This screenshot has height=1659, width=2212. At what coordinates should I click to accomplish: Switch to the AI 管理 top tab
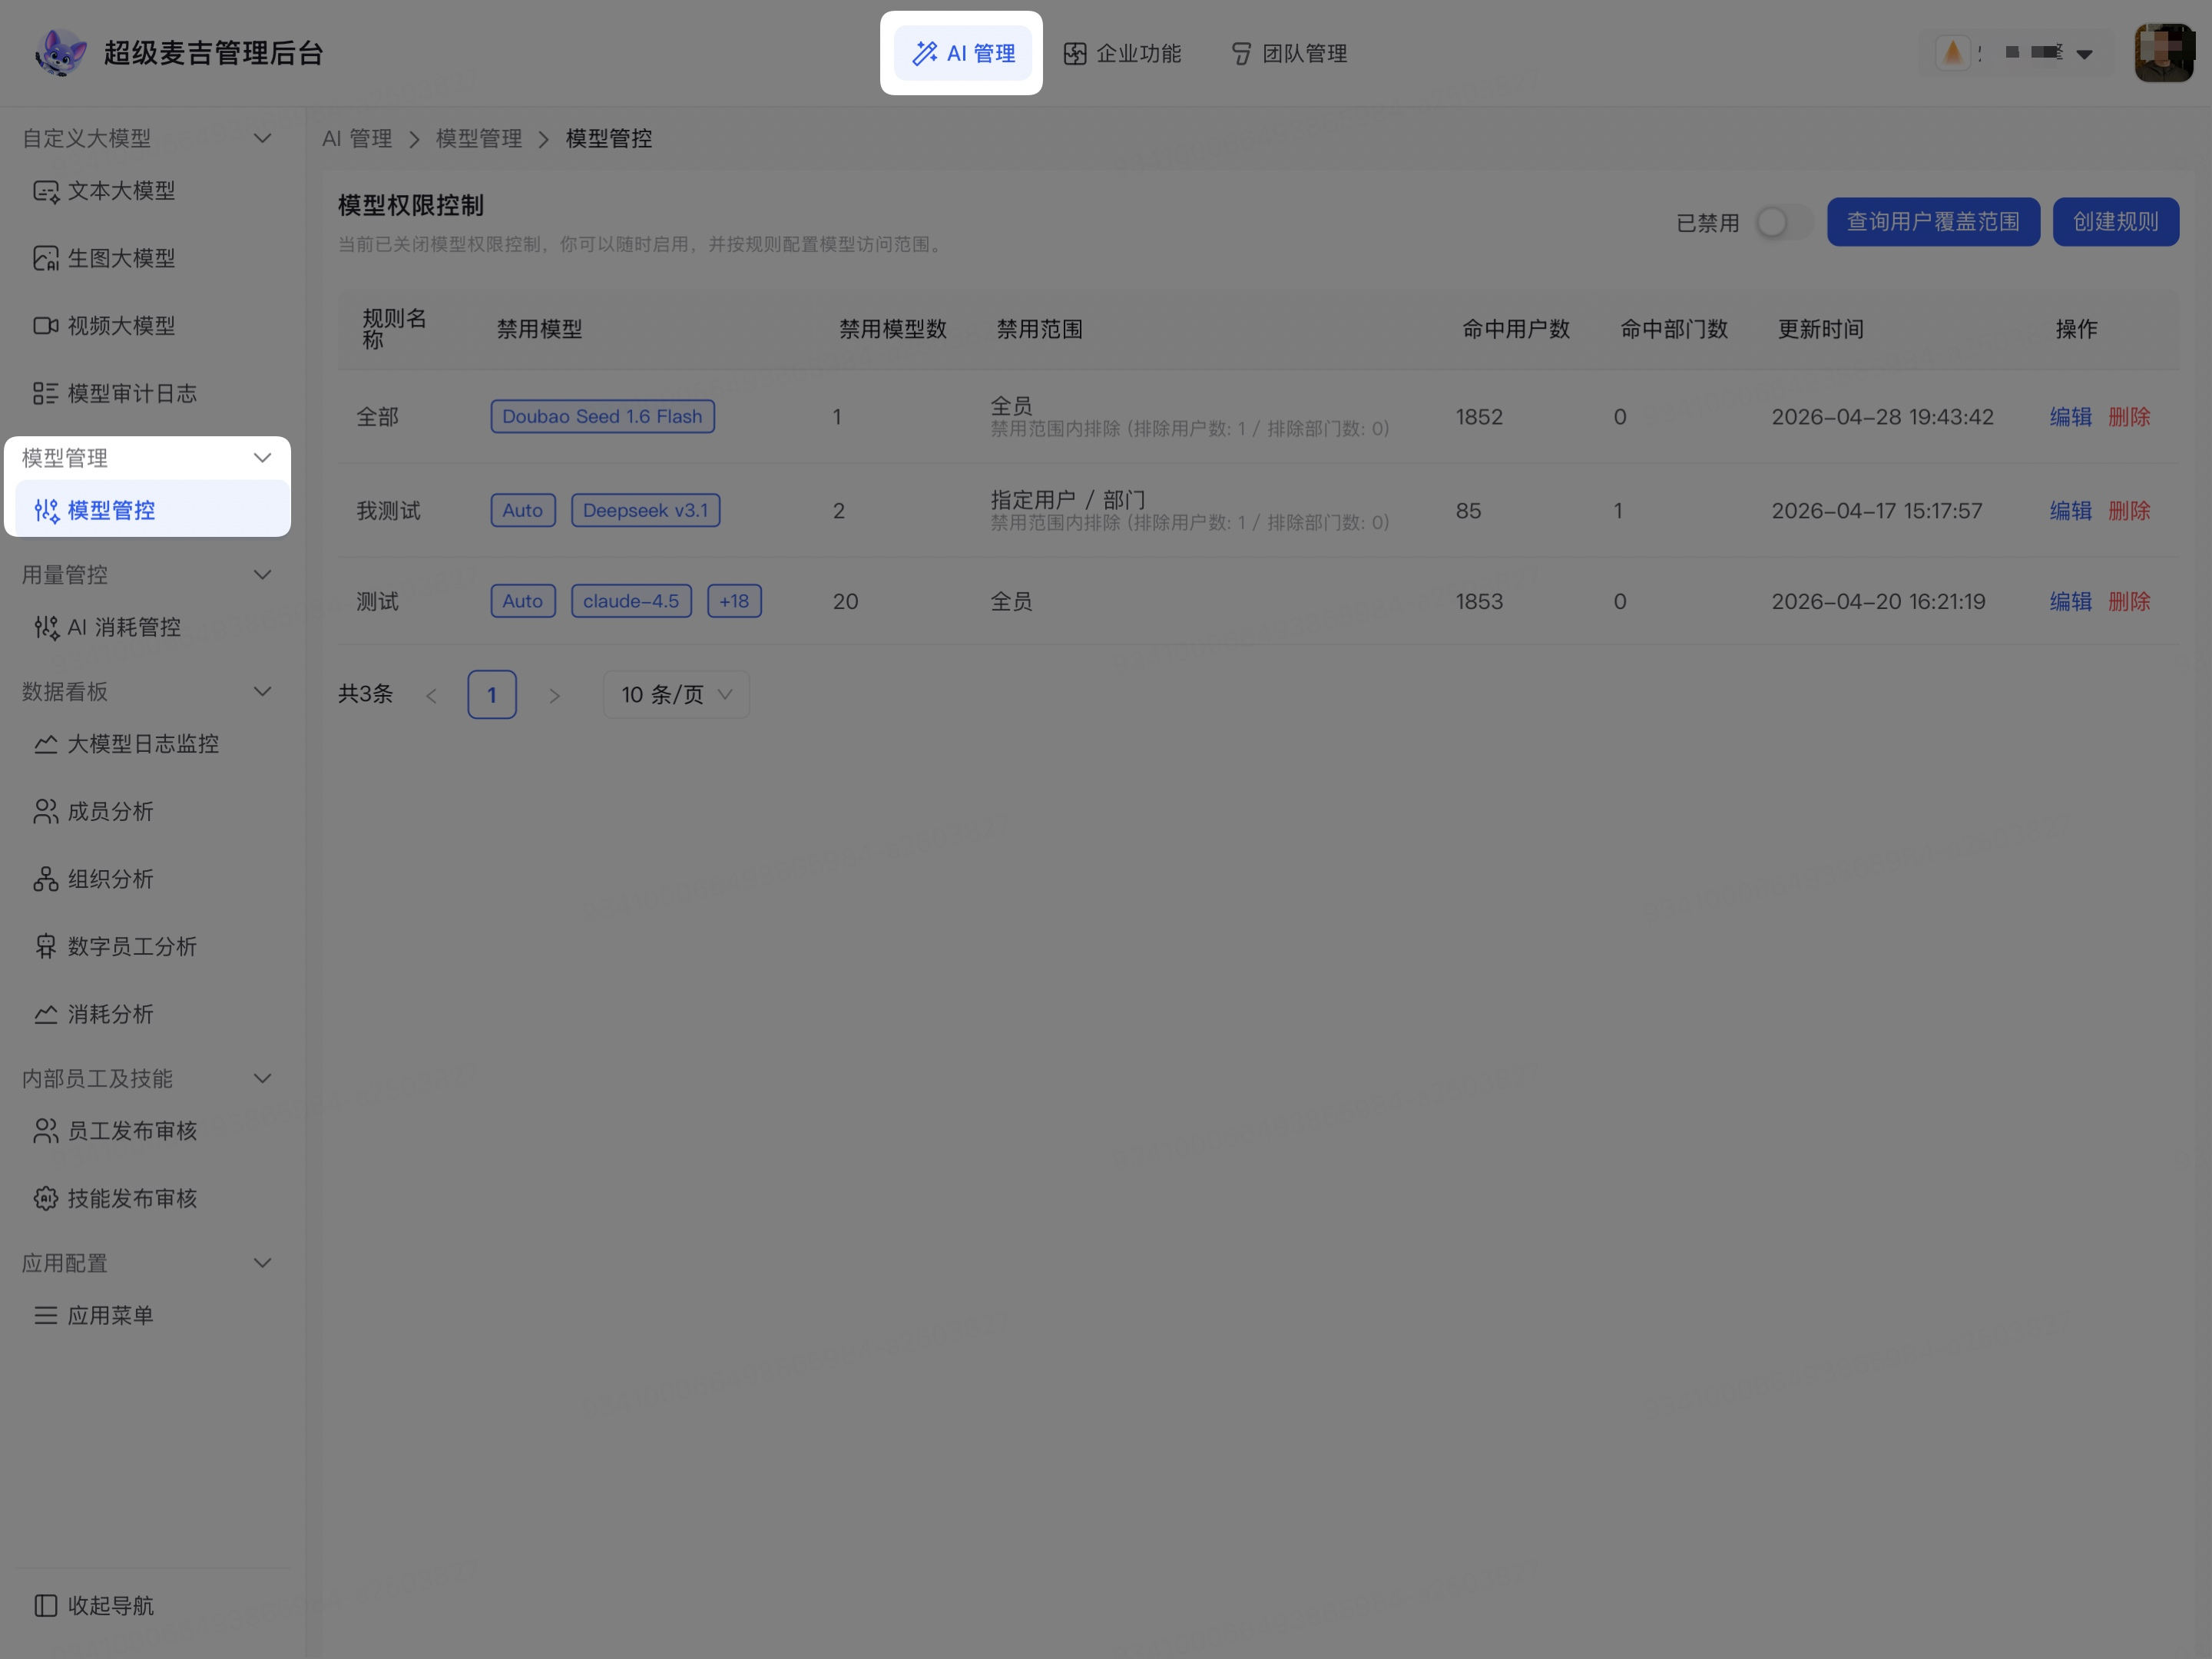962,53
